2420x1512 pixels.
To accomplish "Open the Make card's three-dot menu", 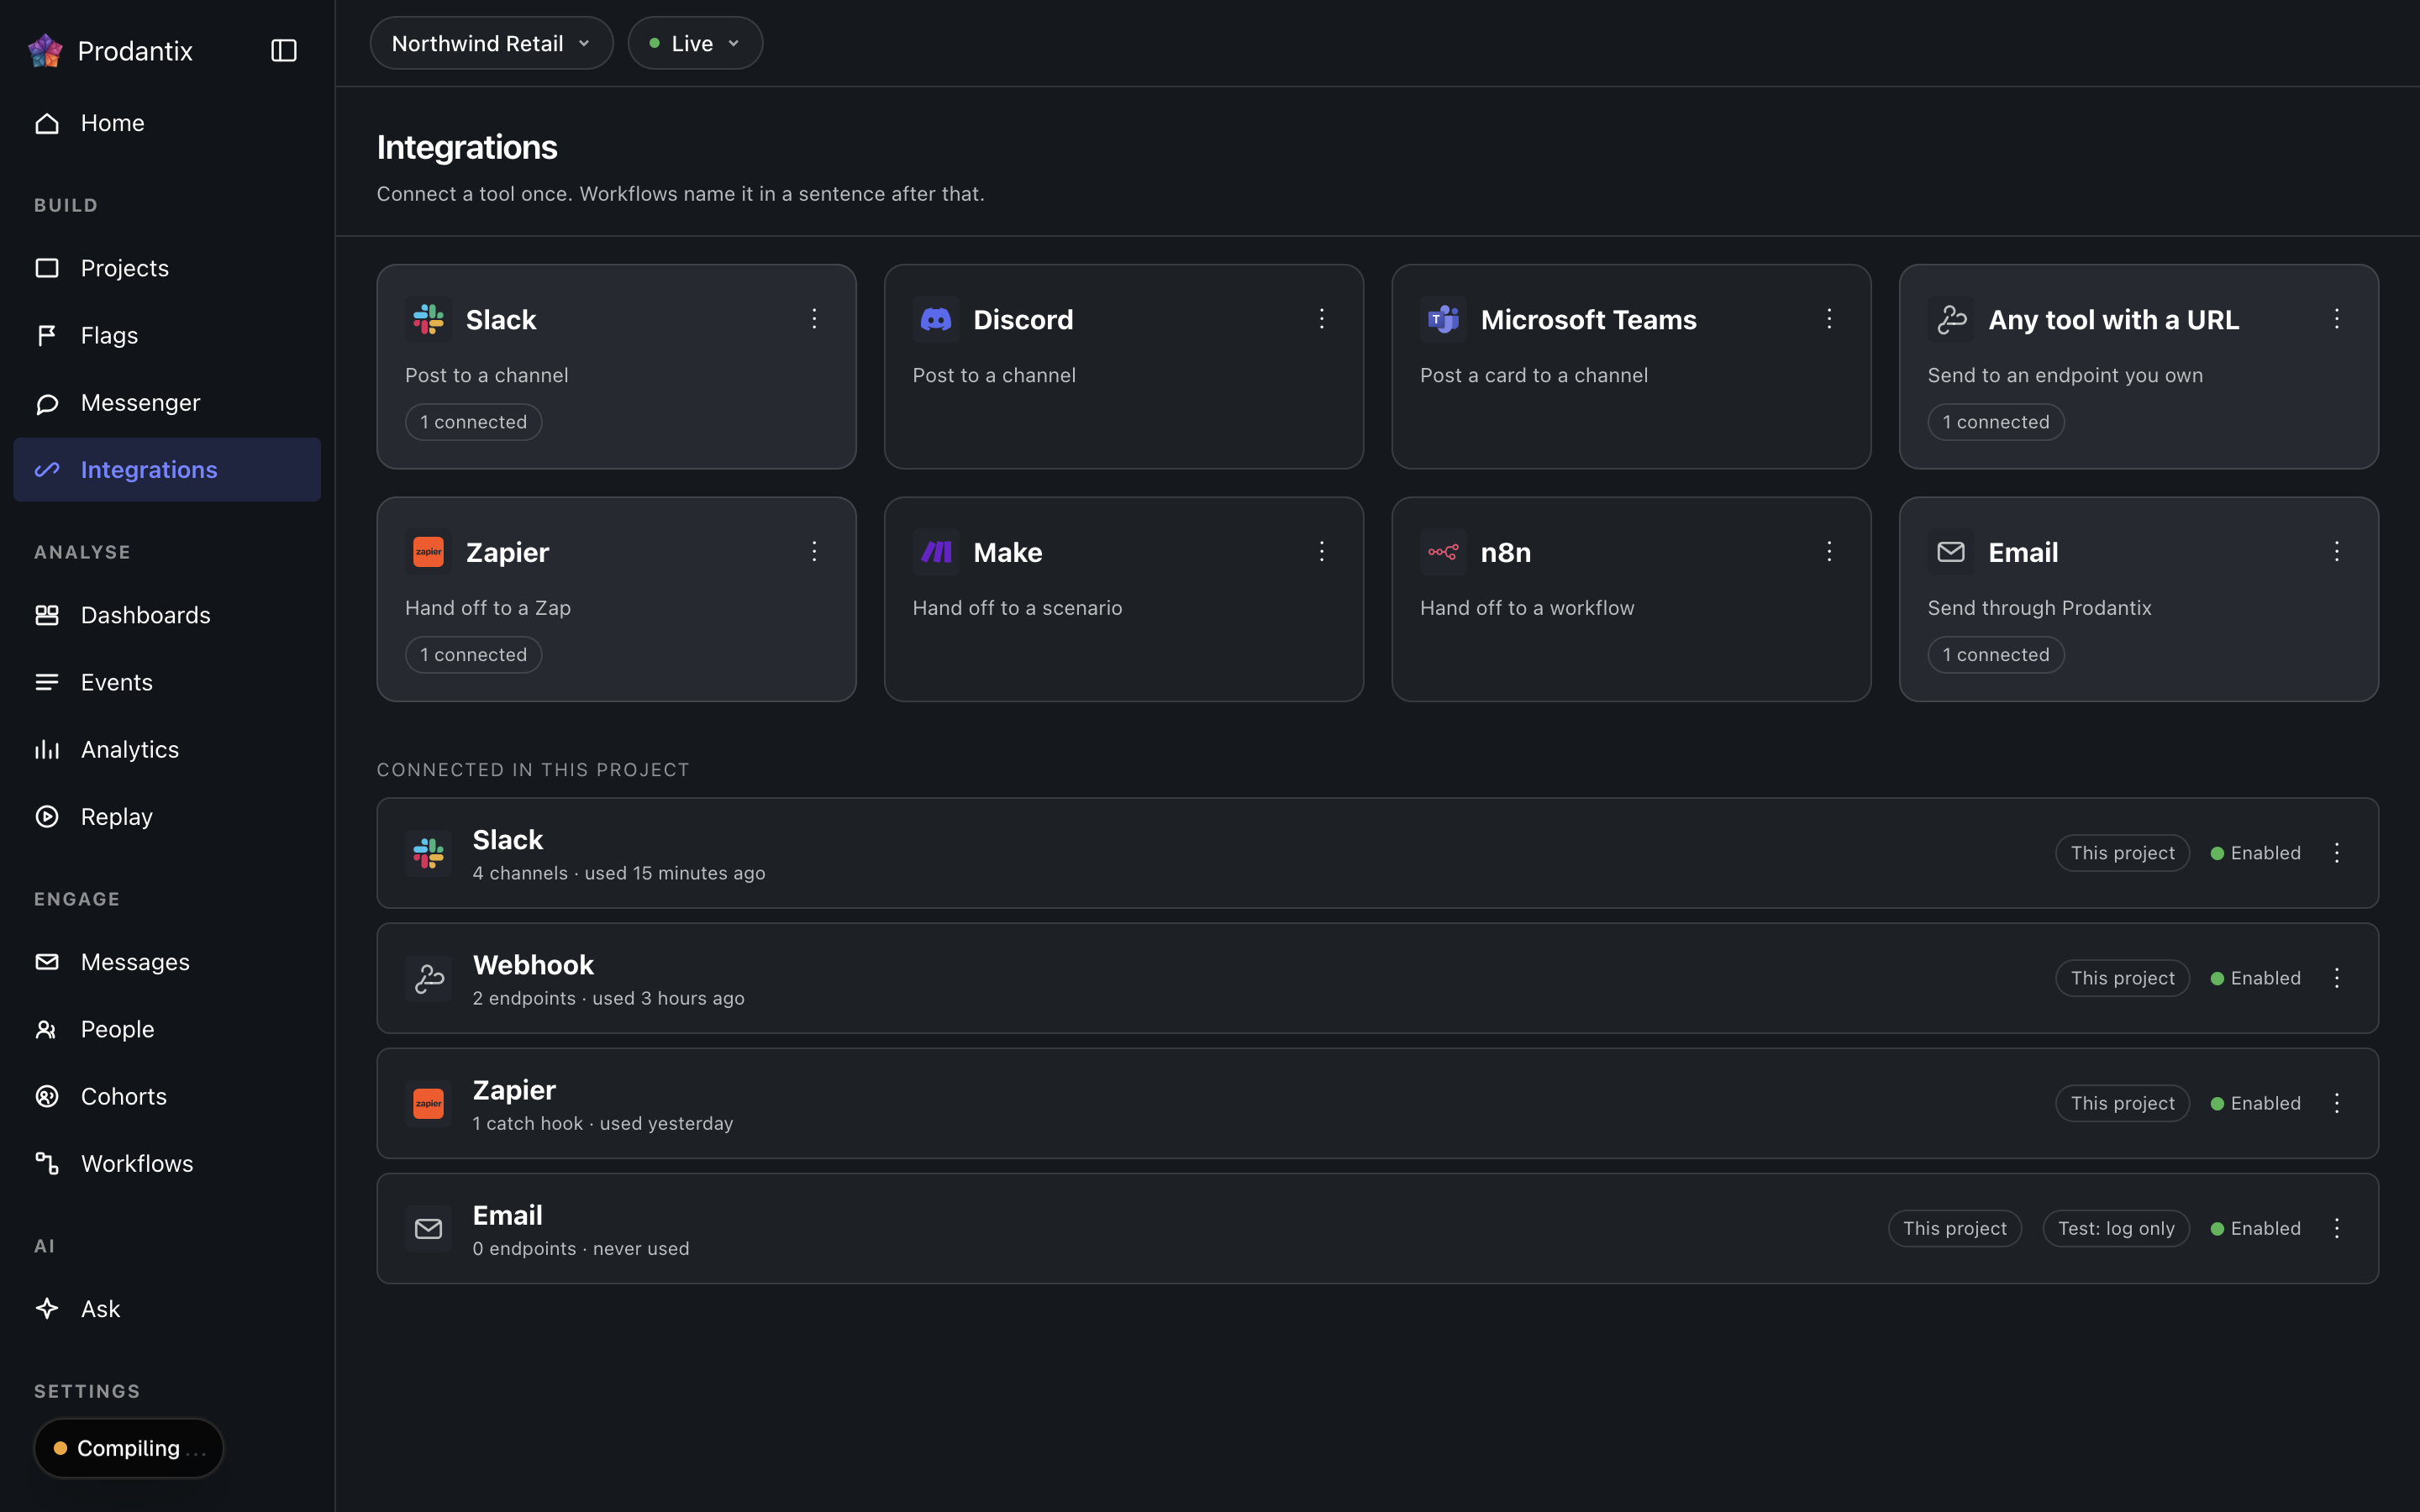I will pos(1322,551).
